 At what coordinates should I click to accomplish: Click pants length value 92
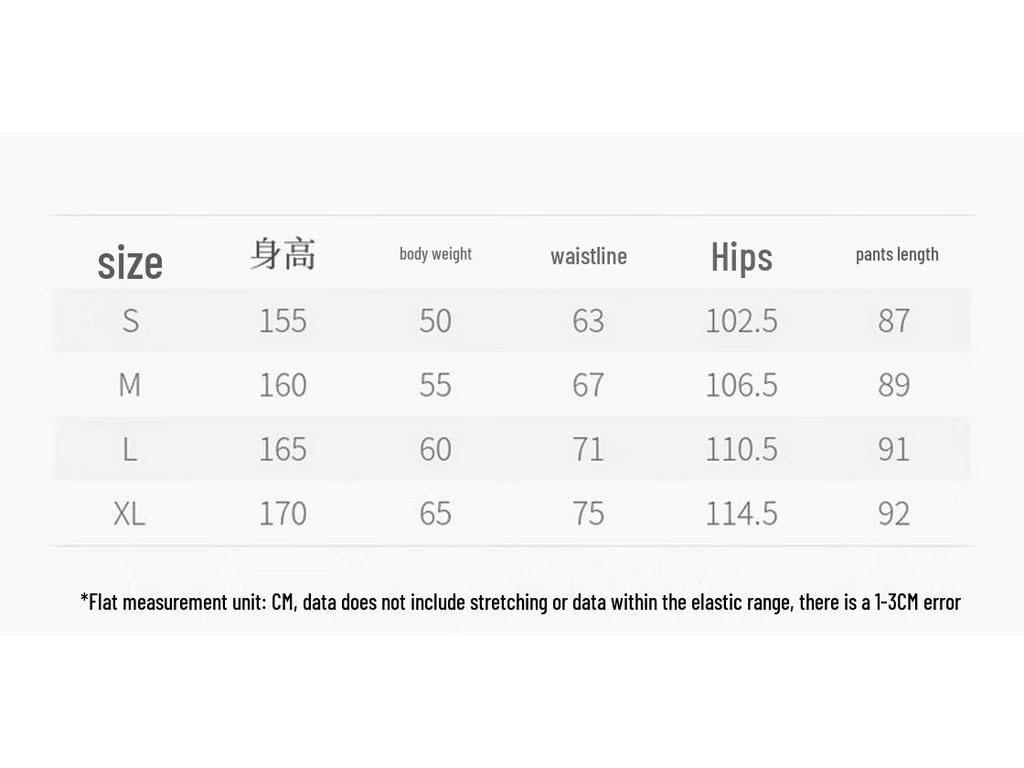tap(894, 513)
